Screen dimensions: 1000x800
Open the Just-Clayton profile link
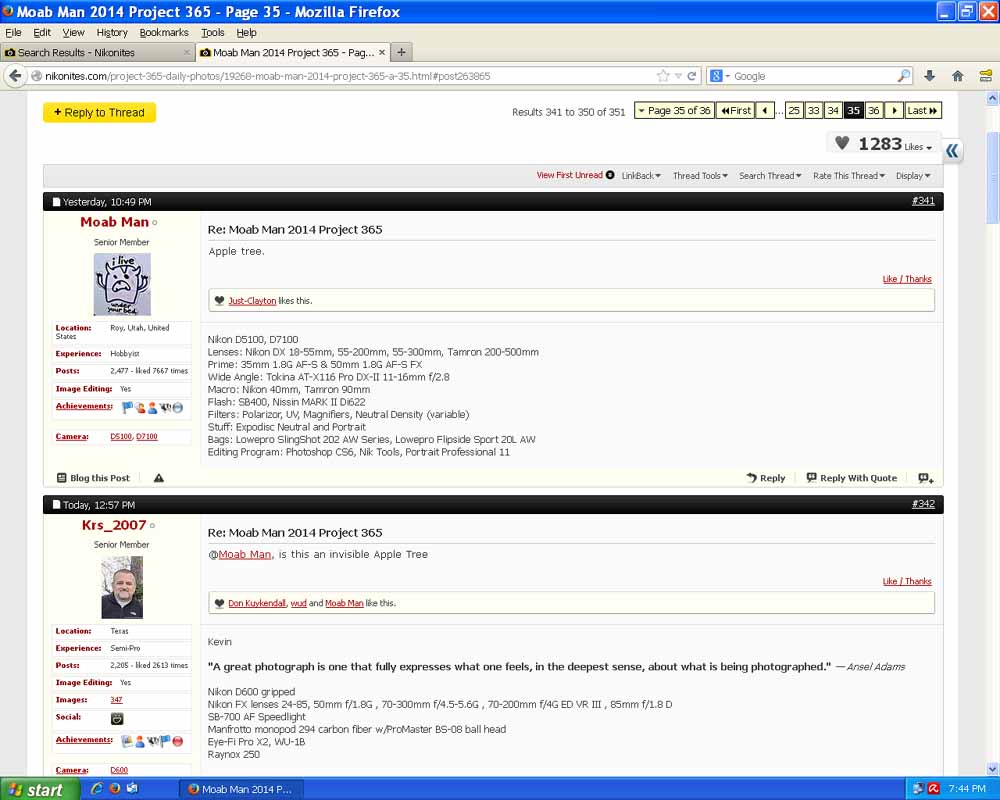pyautogui.click(x=252, y=300)
